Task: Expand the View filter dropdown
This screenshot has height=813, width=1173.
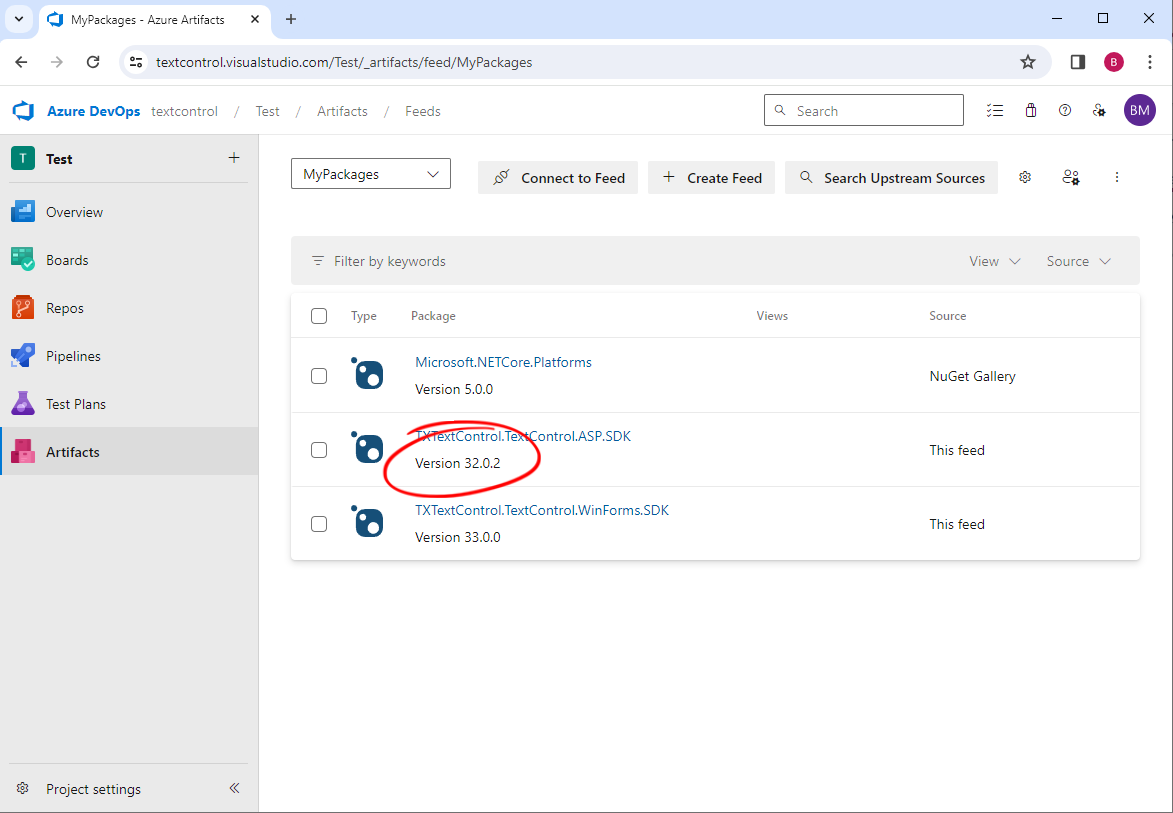Action: (994, 260)
